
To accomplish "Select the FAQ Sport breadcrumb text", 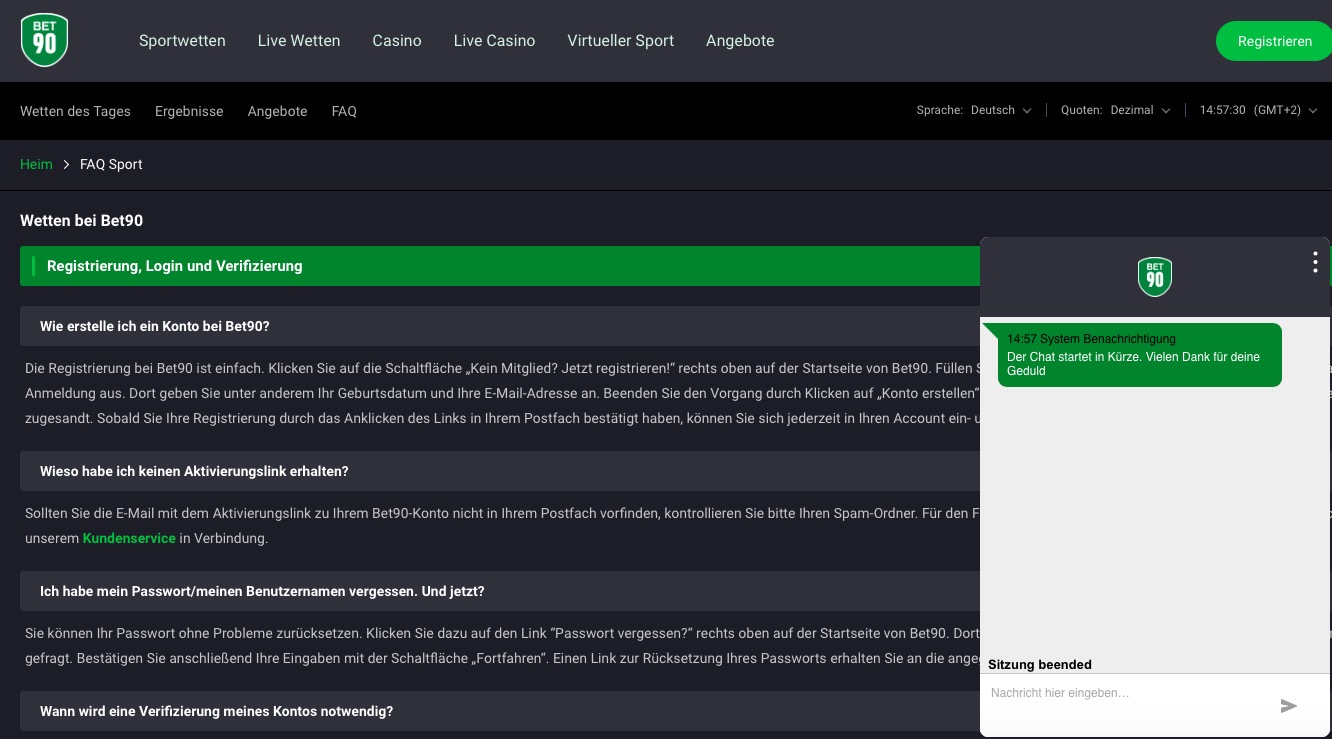I will [111, 164].
